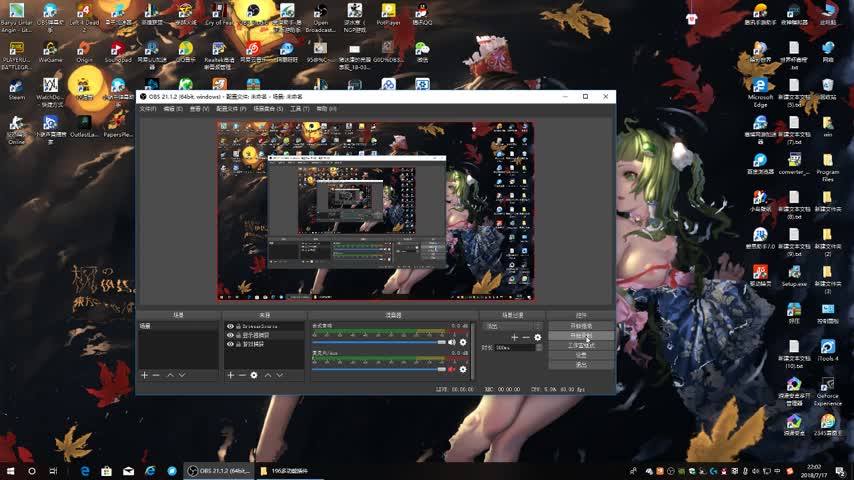
Task: Remove selected scene with minus icon
Action: point(156,375)
